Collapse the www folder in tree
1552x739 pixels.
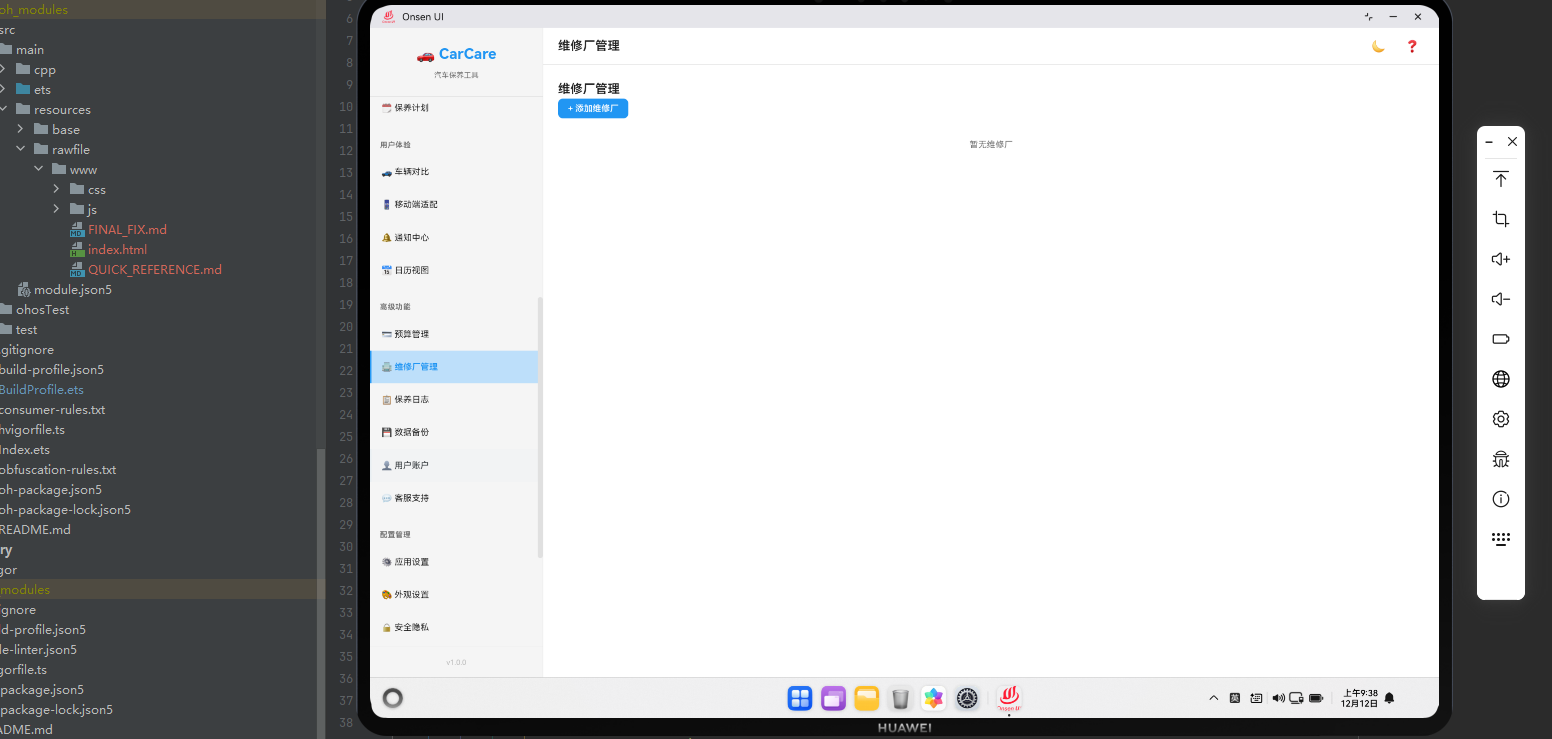pyautogui.click(x=39, y=169)
